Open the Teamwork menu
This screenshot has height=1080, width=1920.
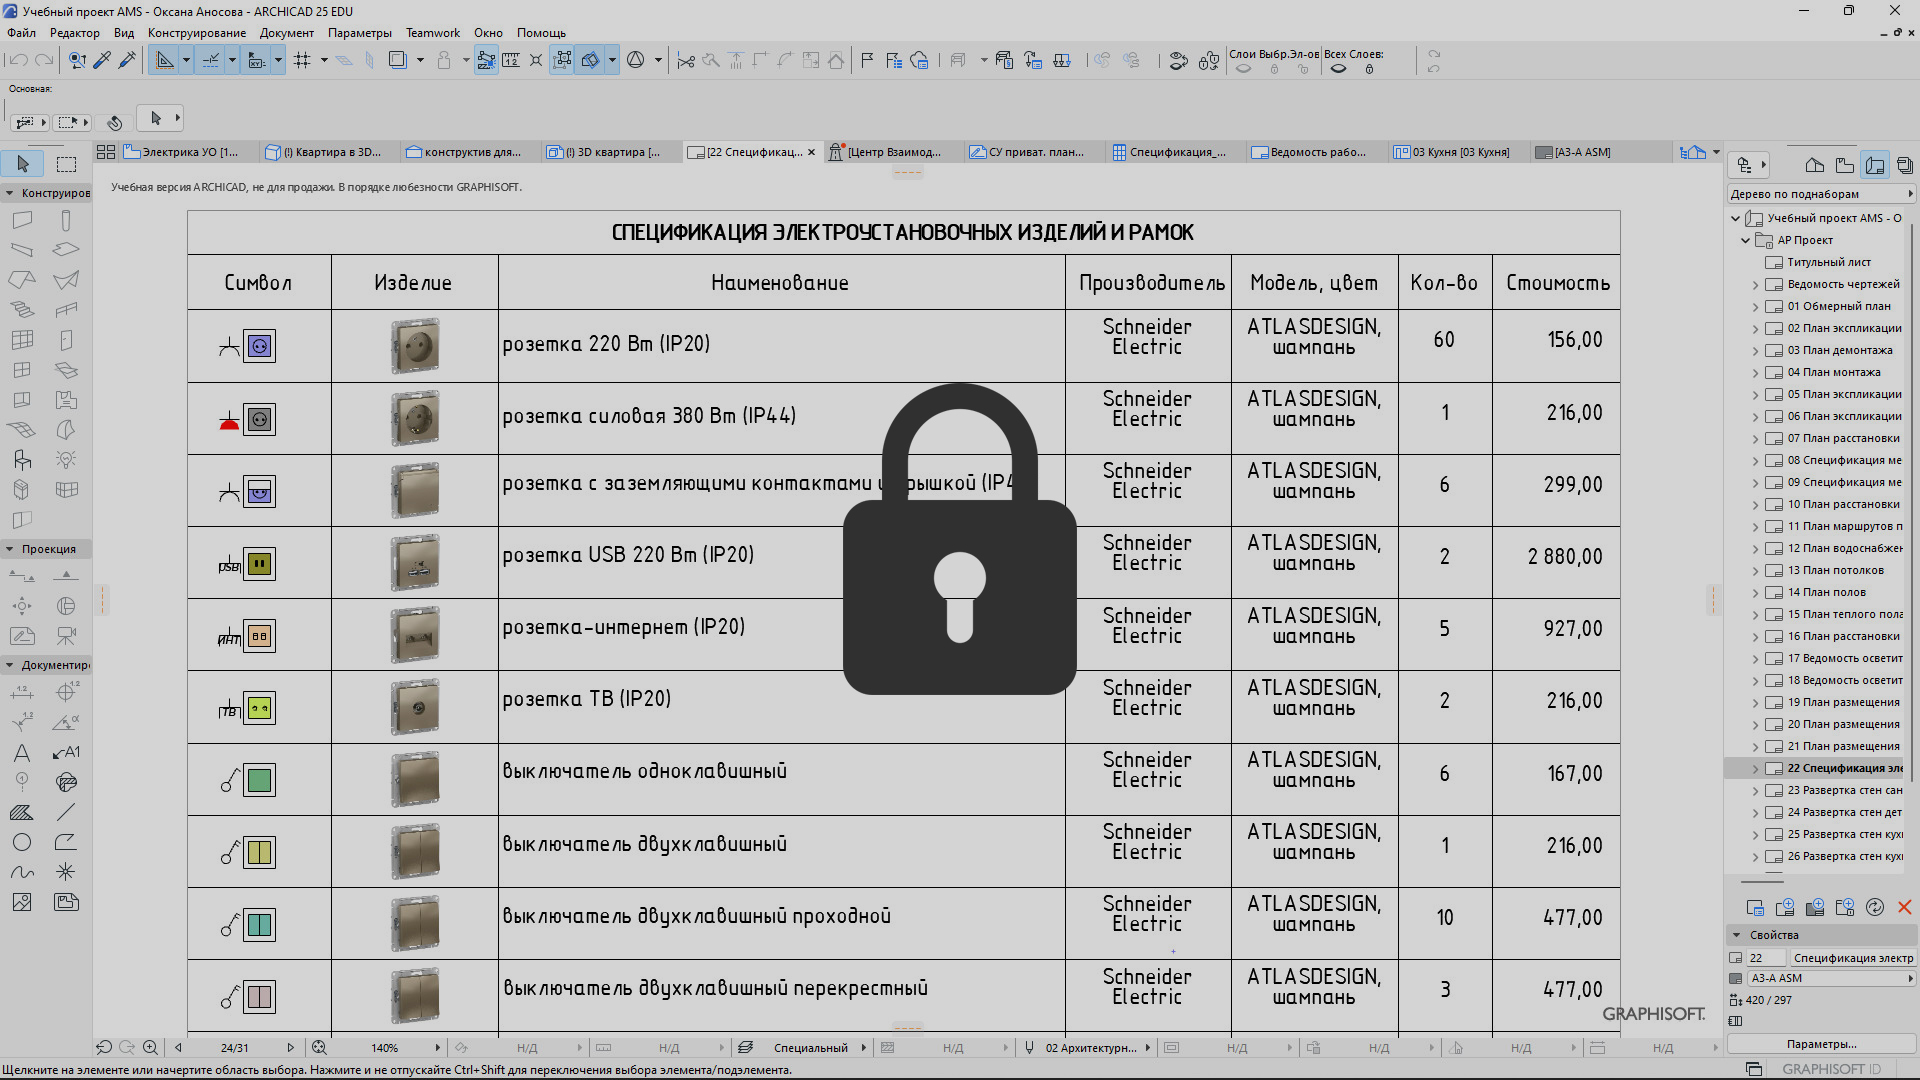(433, 33)
